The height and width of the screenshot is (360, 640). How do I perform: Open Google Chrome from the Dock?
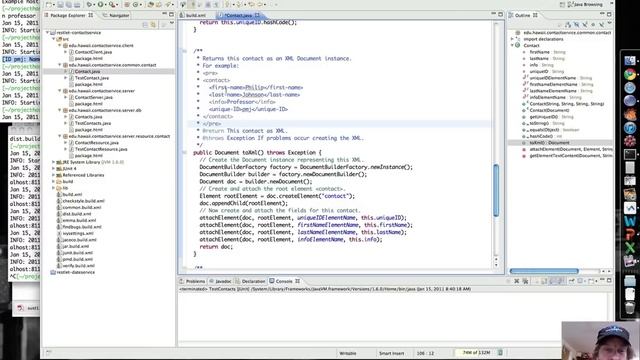[630, 74]
